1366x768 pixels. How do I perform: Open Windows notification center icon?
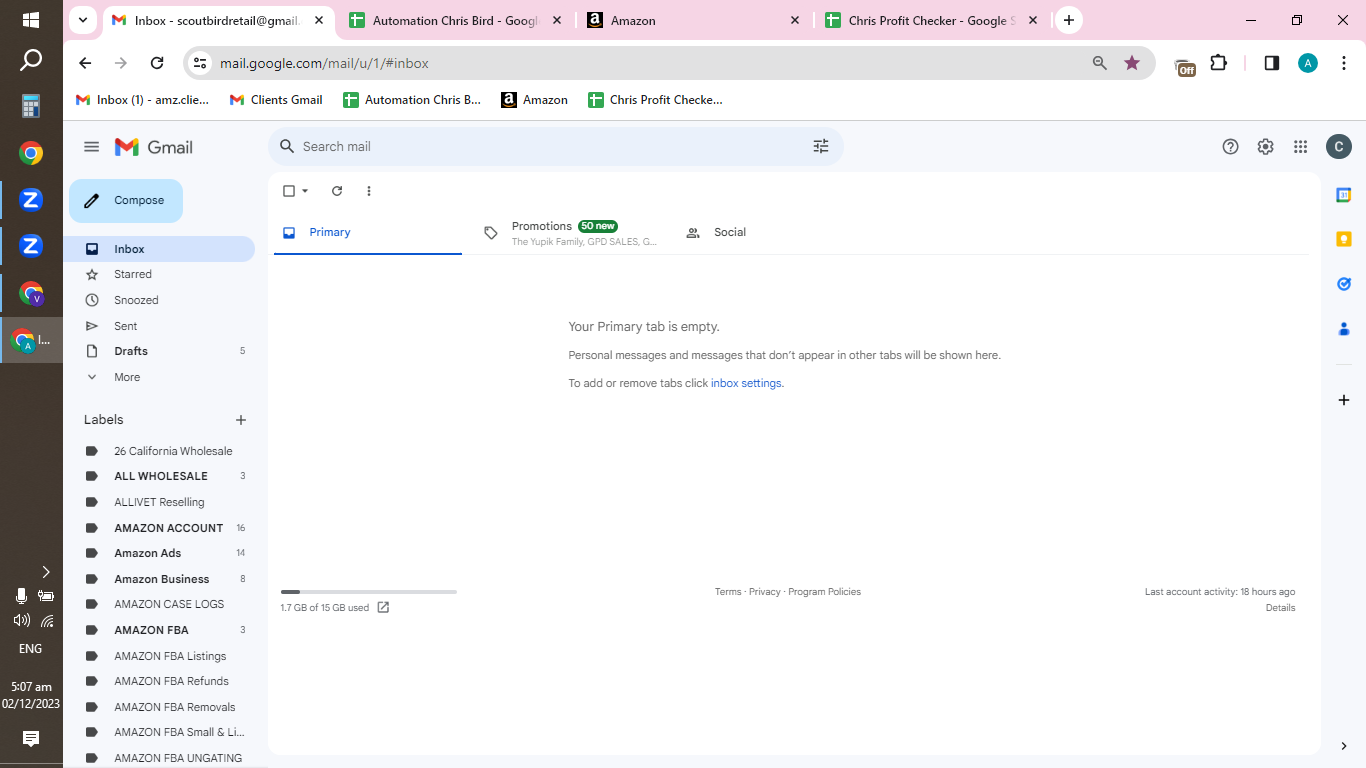(x=31, y=739)
